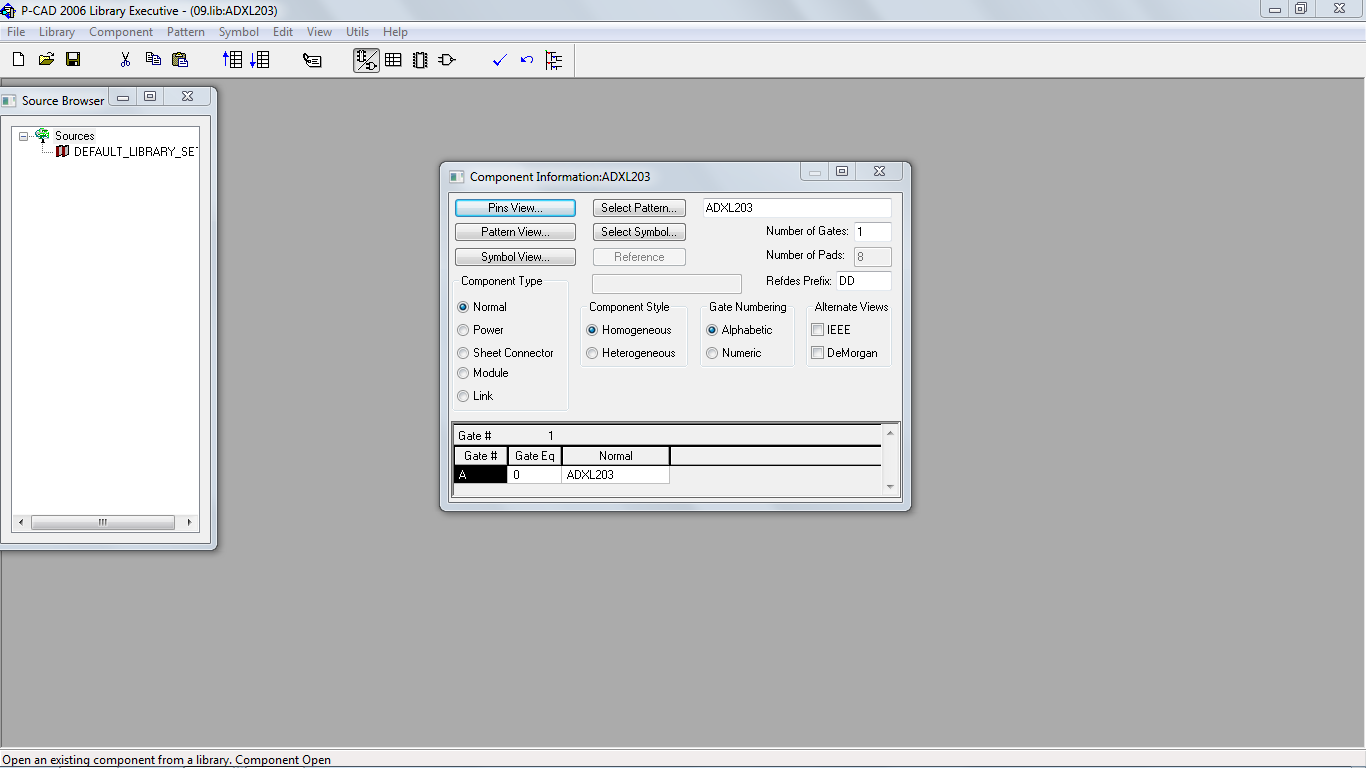Screen dimensions: 1366x768
Task: Click the ADXL203 cell in Normal column
Action: [616, 475]
